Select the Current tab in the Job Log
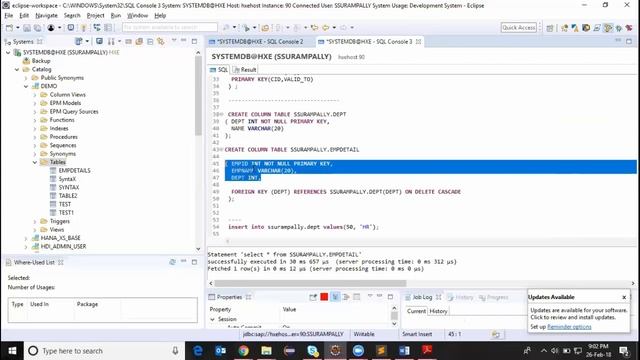This screenshot has height=360, width=640. [x=416, y=311]
